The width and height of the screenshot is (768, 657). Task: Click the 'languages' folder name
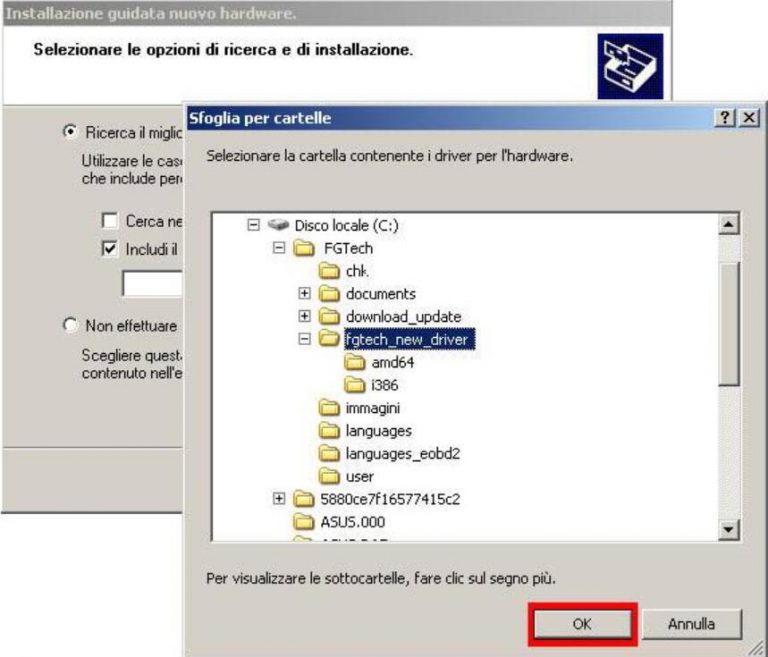tap(379, 431)
